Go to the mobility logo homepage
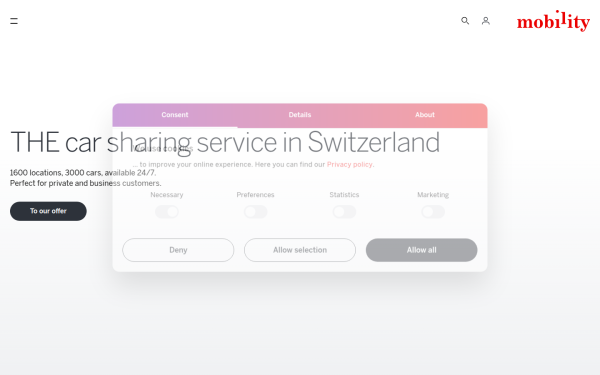The height and width of the screenshot is (375, 600). [x=553, y=21]
